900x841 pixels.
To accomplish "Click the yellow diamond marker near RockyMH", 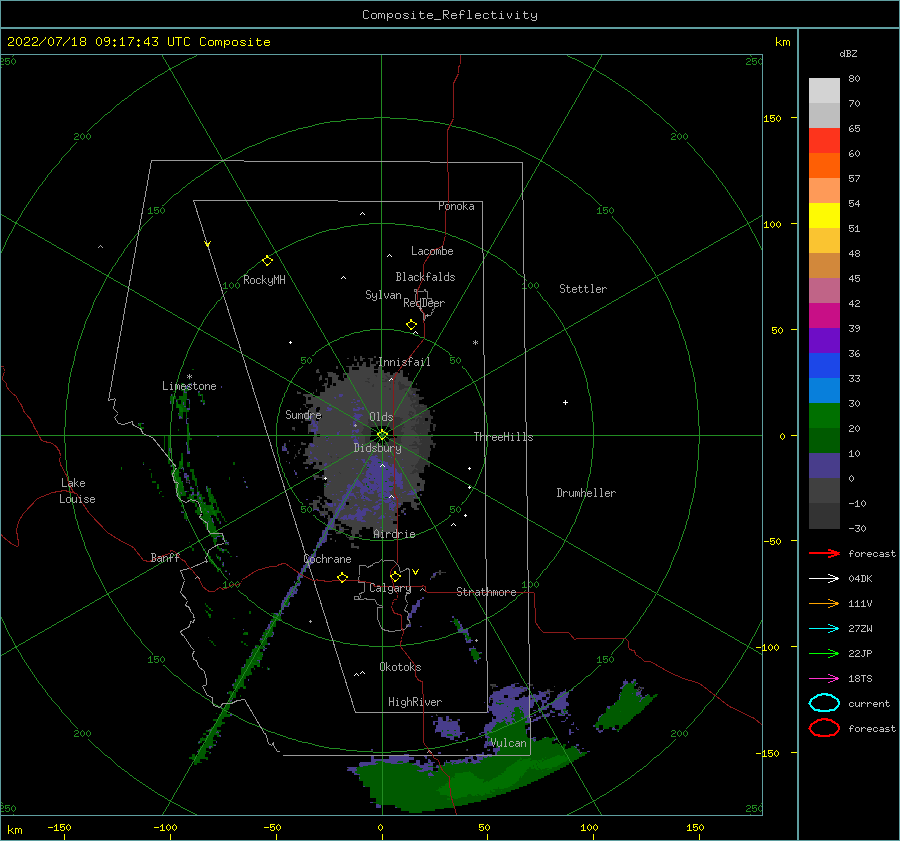I will point(267,261).
